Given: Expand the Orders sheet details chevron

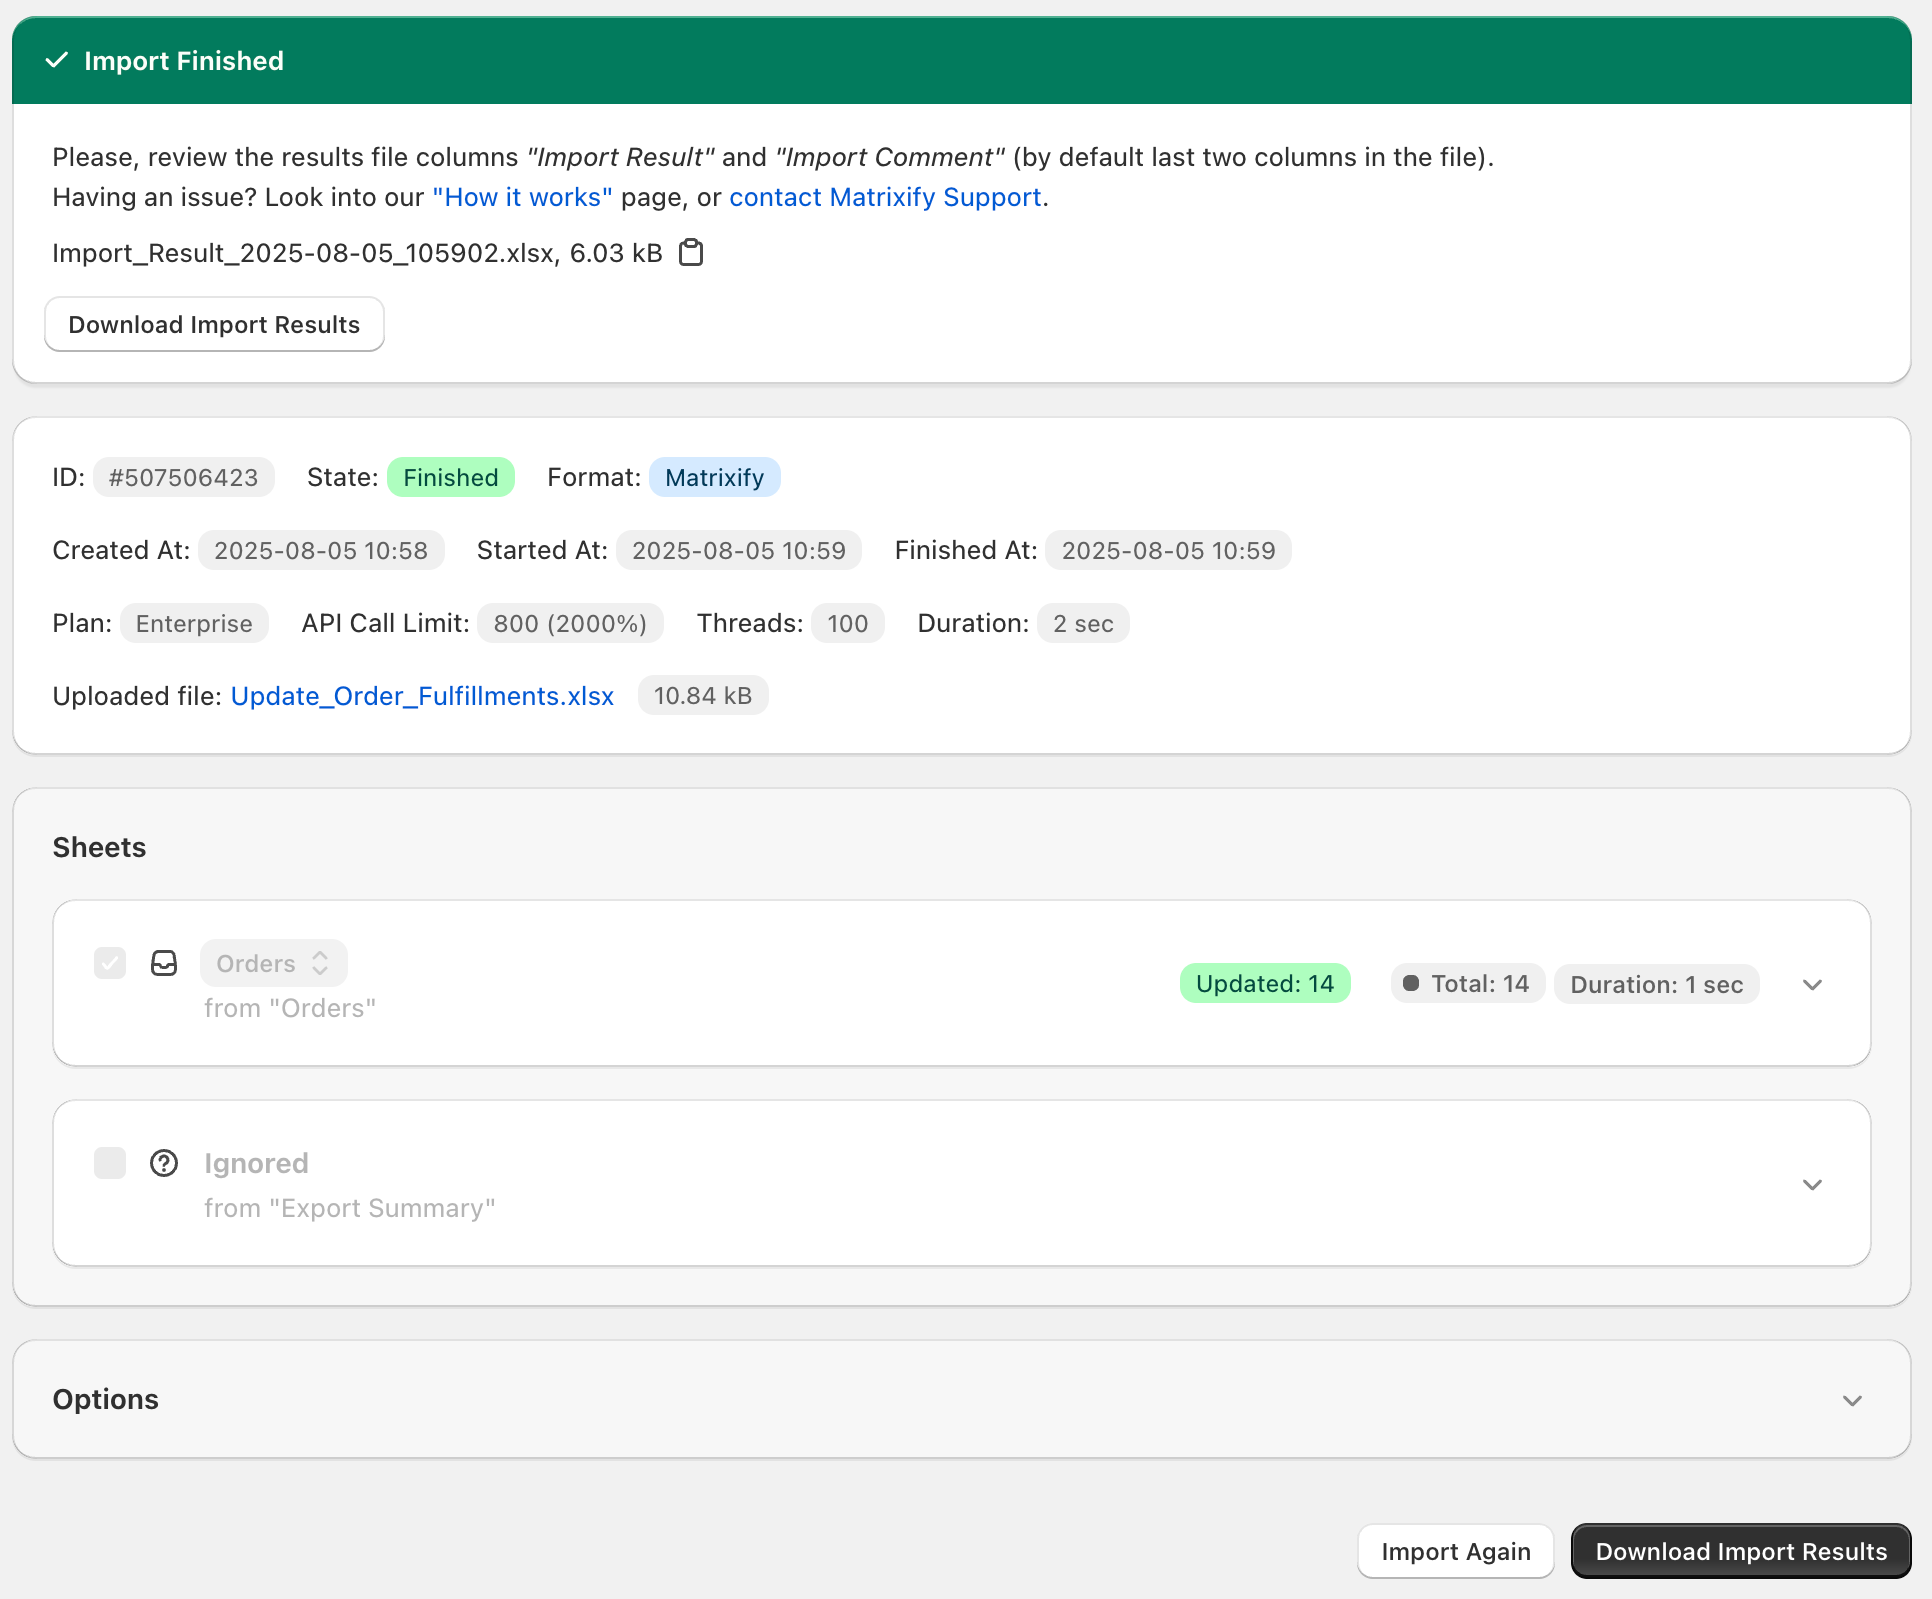Looking at the screenshot, I should [1812, 985].
